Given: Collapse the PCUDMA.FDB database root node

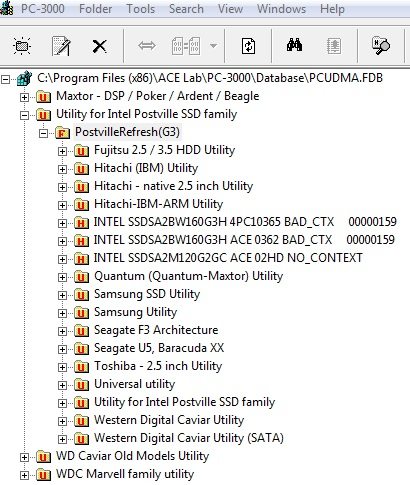Looking at the screenshot, I should click(x=5, y=79).
